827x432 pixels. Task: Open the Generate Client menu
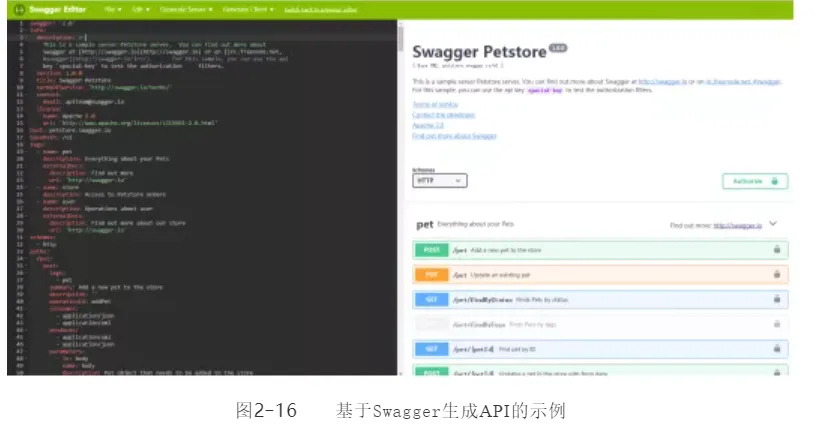point(248,9)
